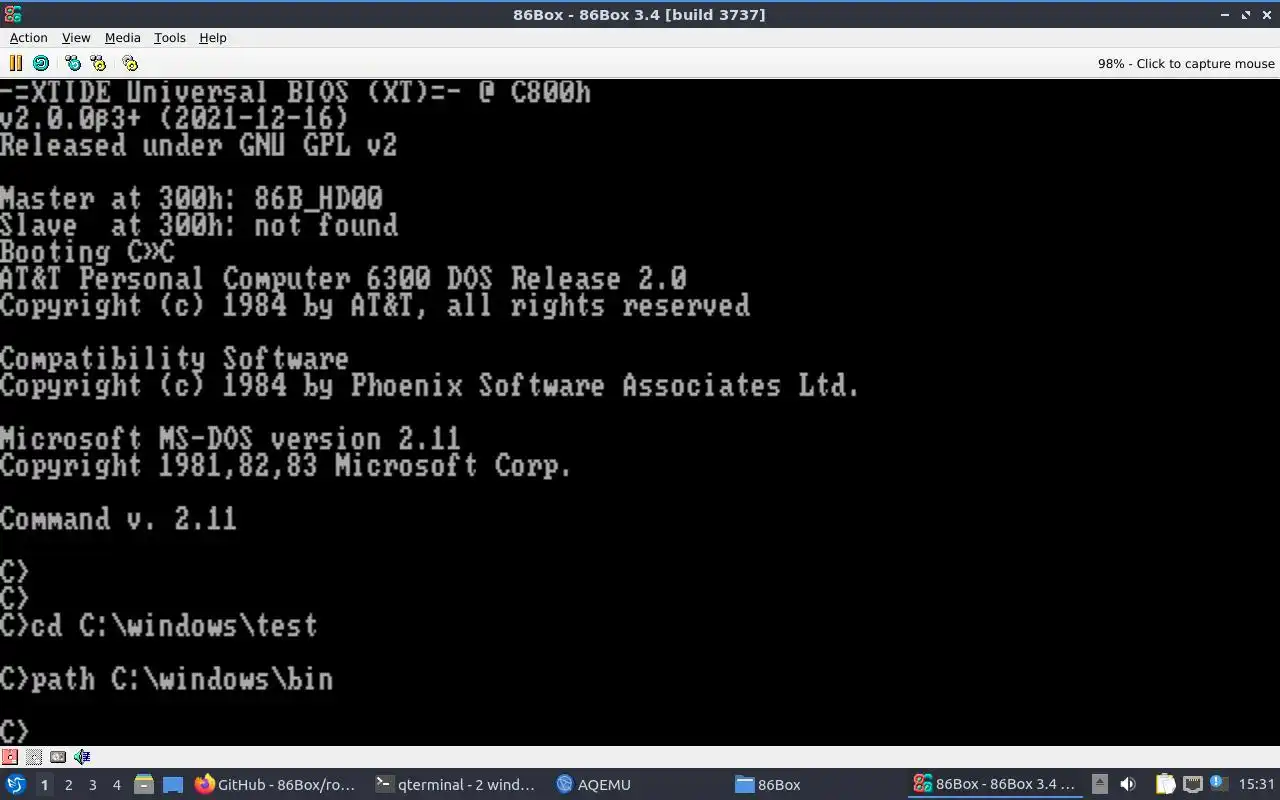Minimize the 86Box window
Screen dimensions: 1280x800
tap(1226, 14)
